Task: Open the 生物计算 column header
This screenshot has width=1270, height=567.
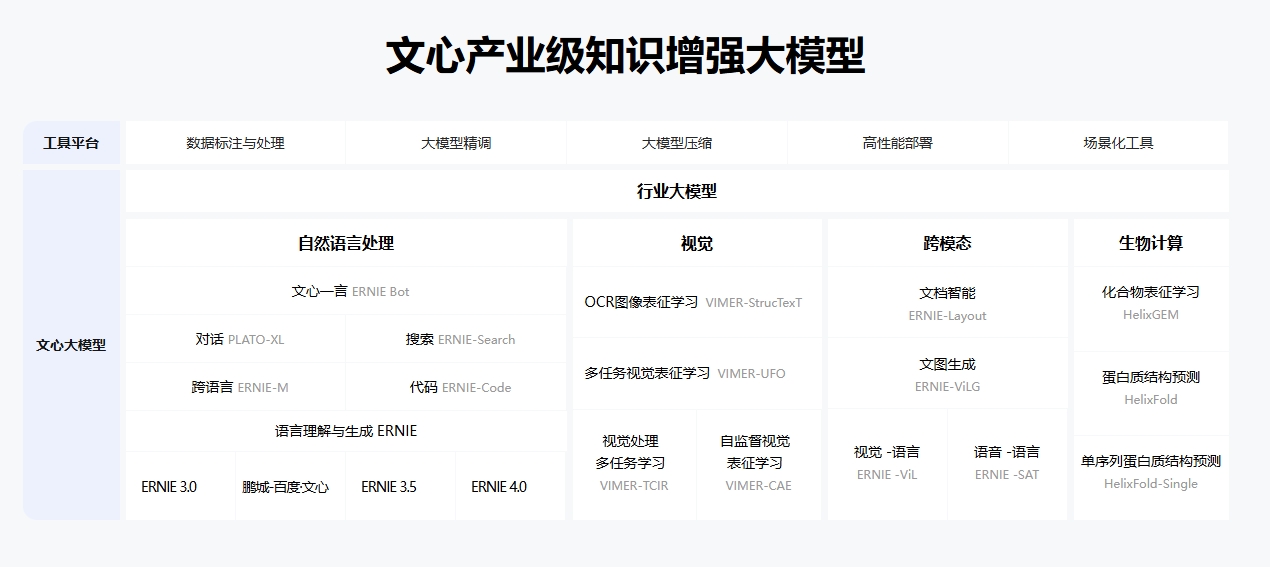Action: coord(1151,243)
